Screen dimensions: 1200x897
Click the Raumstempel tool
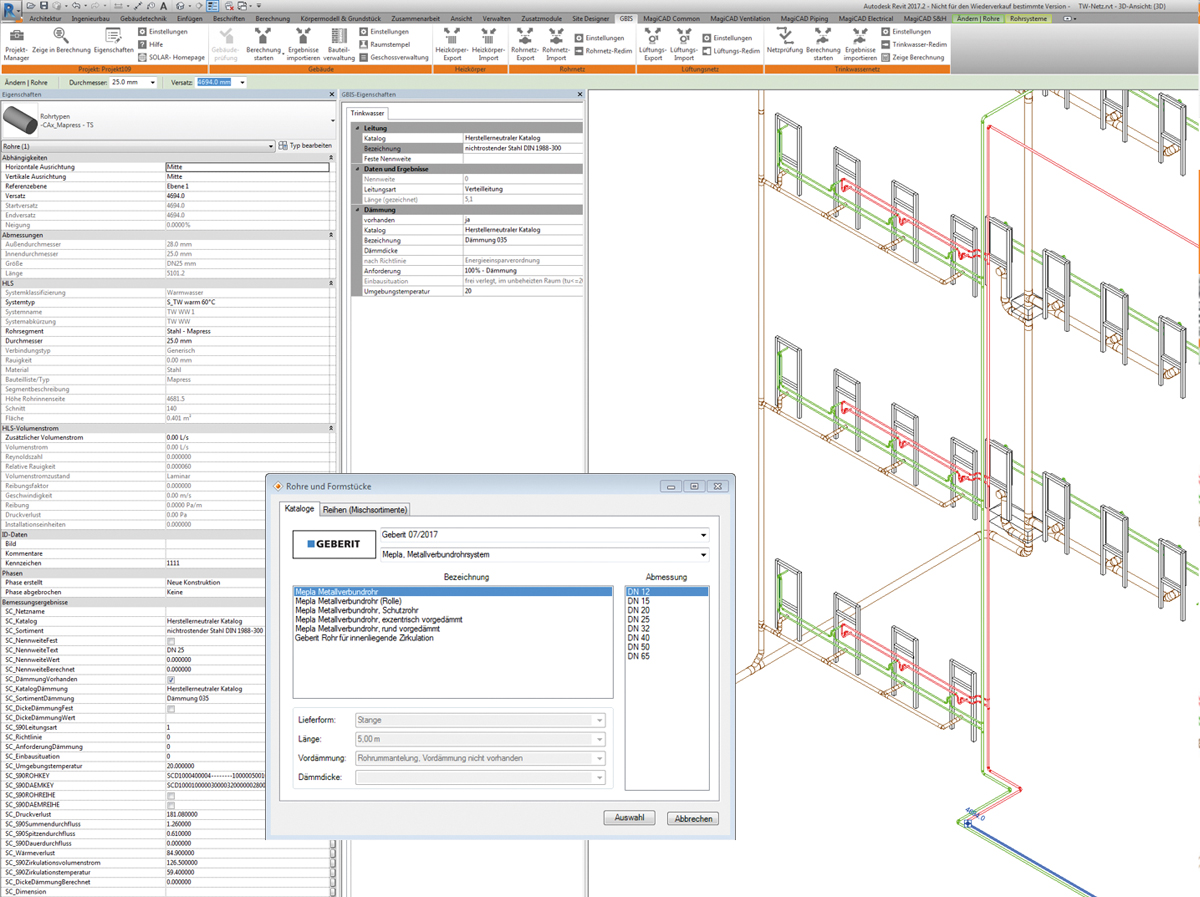click(x=383, y=45)
